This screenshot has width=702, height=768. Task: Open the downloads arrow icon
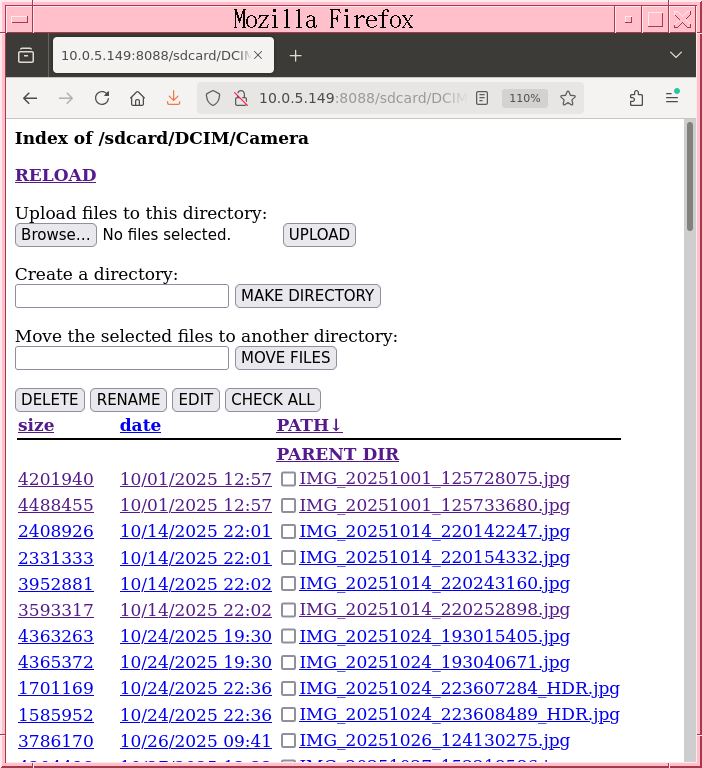click(173, 98)
